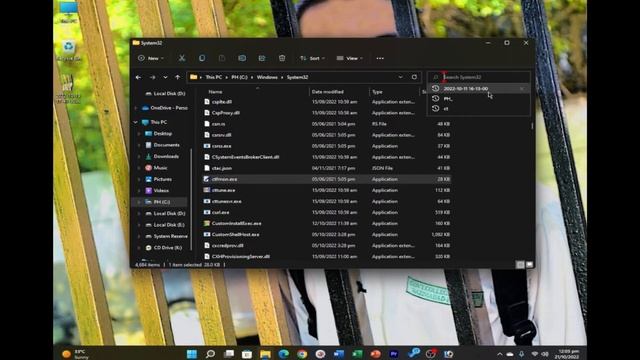Open System Reserved in the sidebar
This screenshot has height=360, width=640.
coord(170,236)
